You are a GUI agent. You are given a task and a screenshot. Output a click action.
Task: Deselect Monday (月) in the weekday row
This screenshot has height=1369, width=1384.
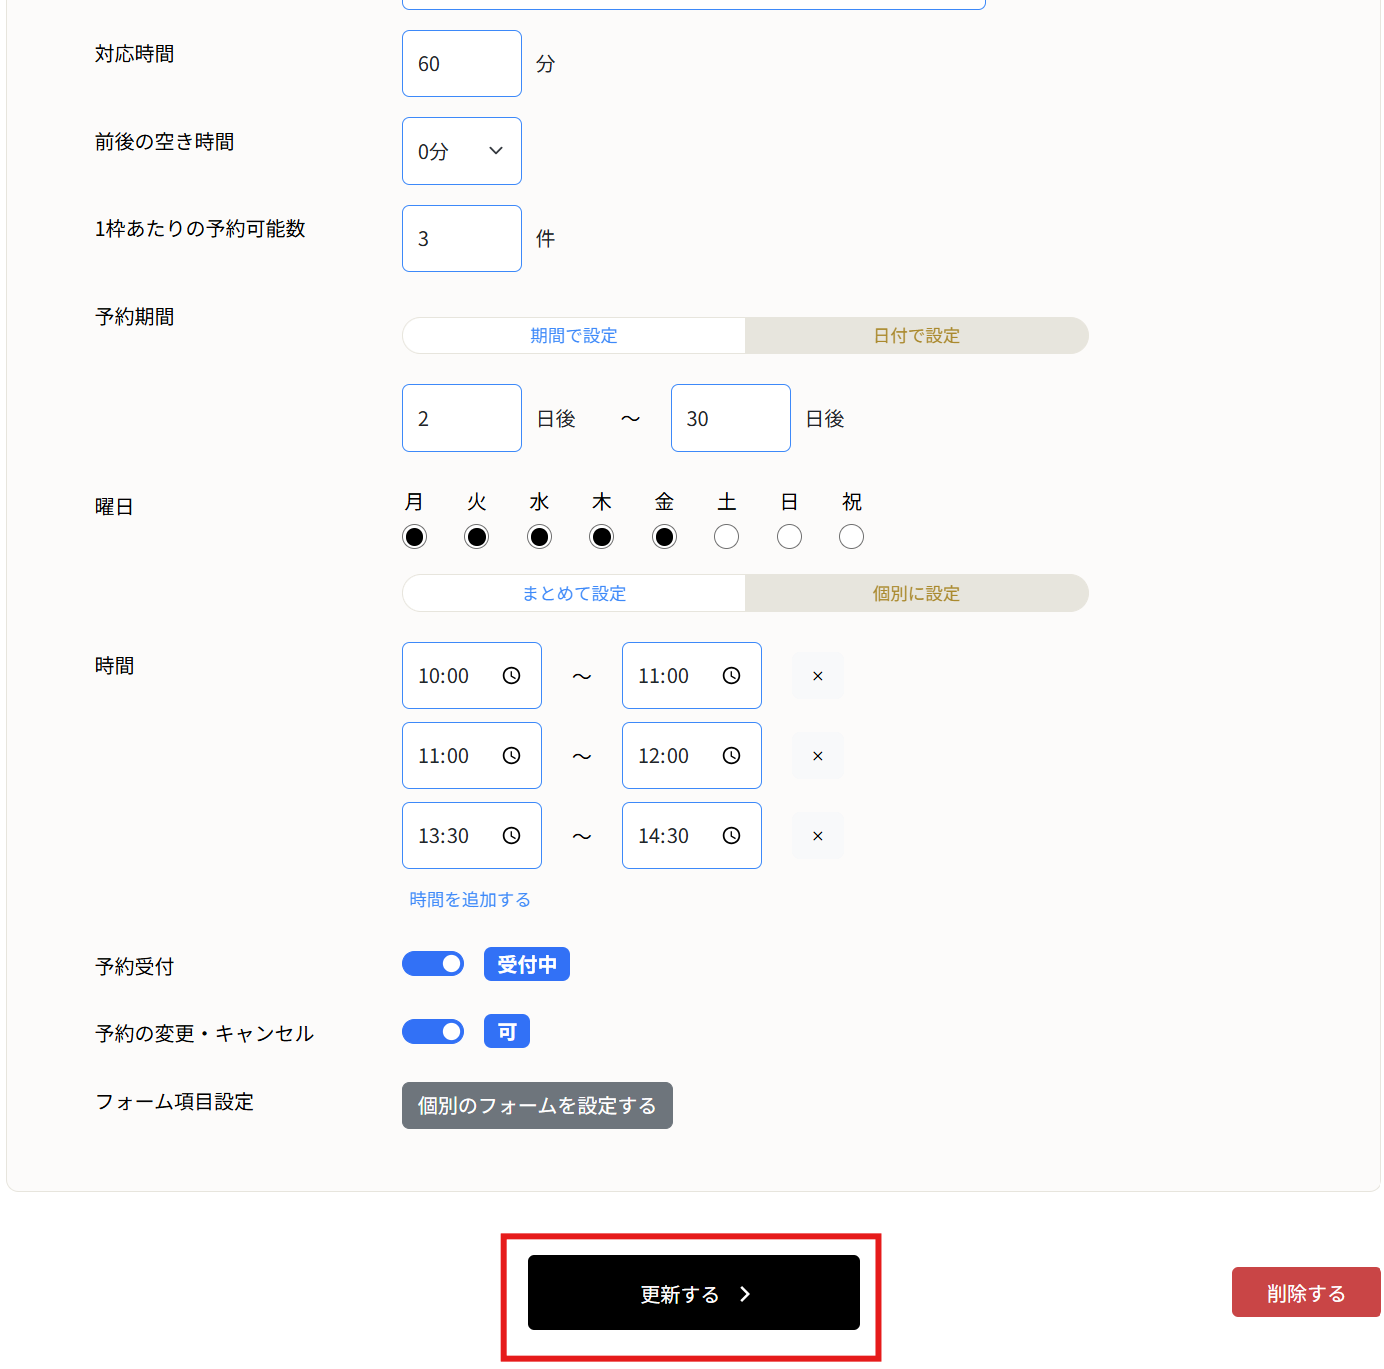(x=414, y=536)
